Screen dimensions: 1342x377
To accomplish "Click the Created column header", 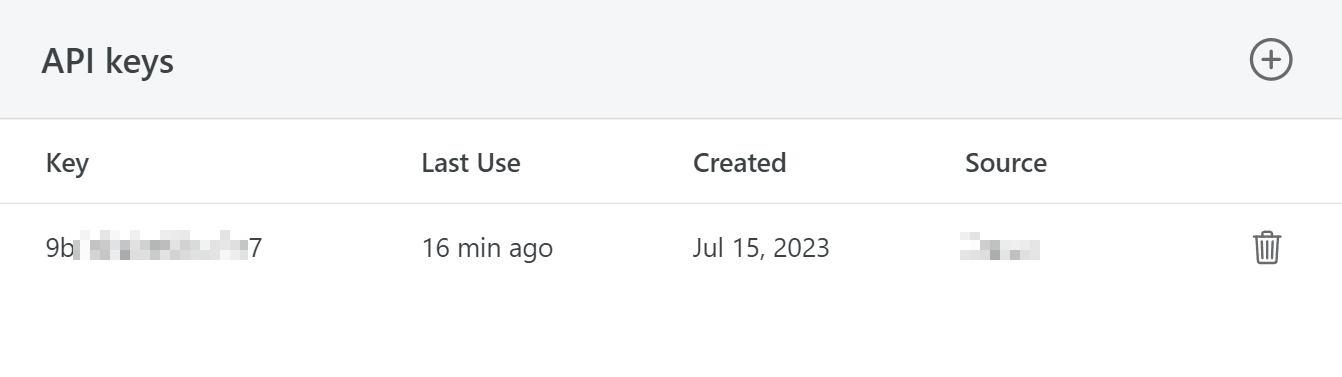I will coord(739,163).
